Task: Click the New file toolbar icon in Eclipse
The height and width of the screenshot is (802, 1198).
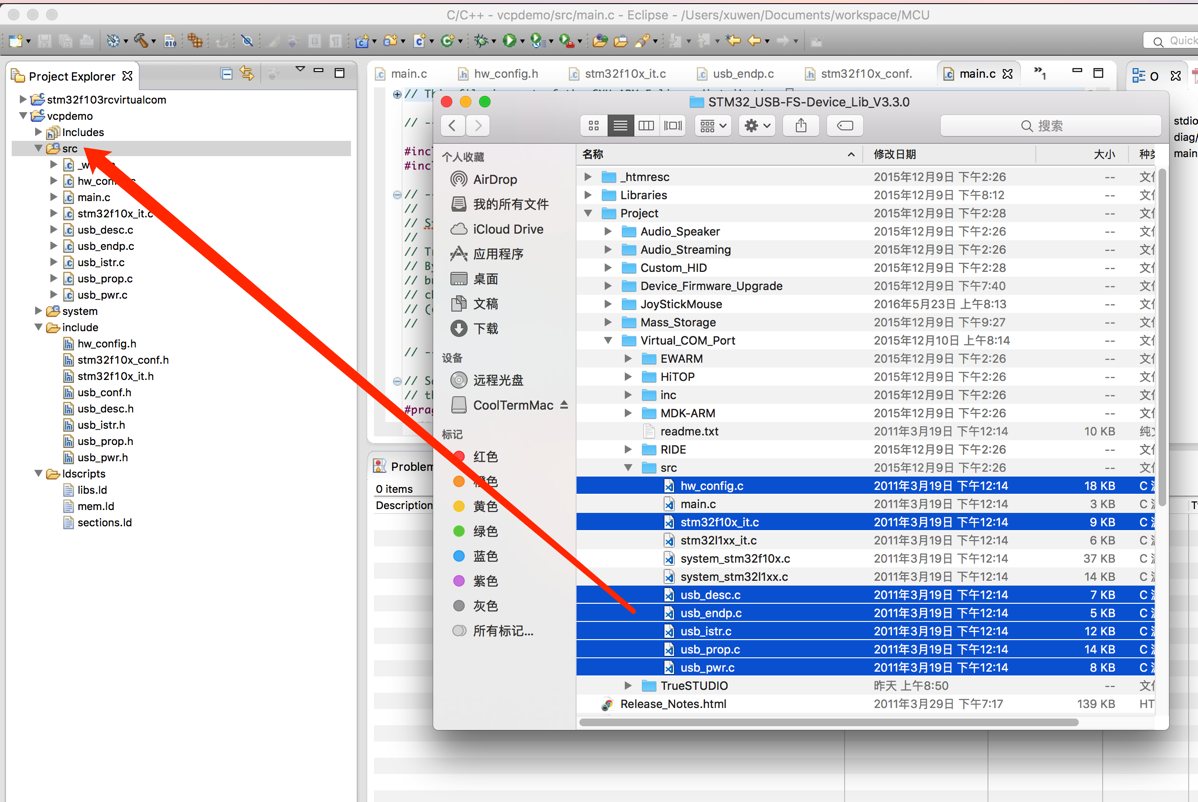Action: pyautogui.click(x=15, y=40)
